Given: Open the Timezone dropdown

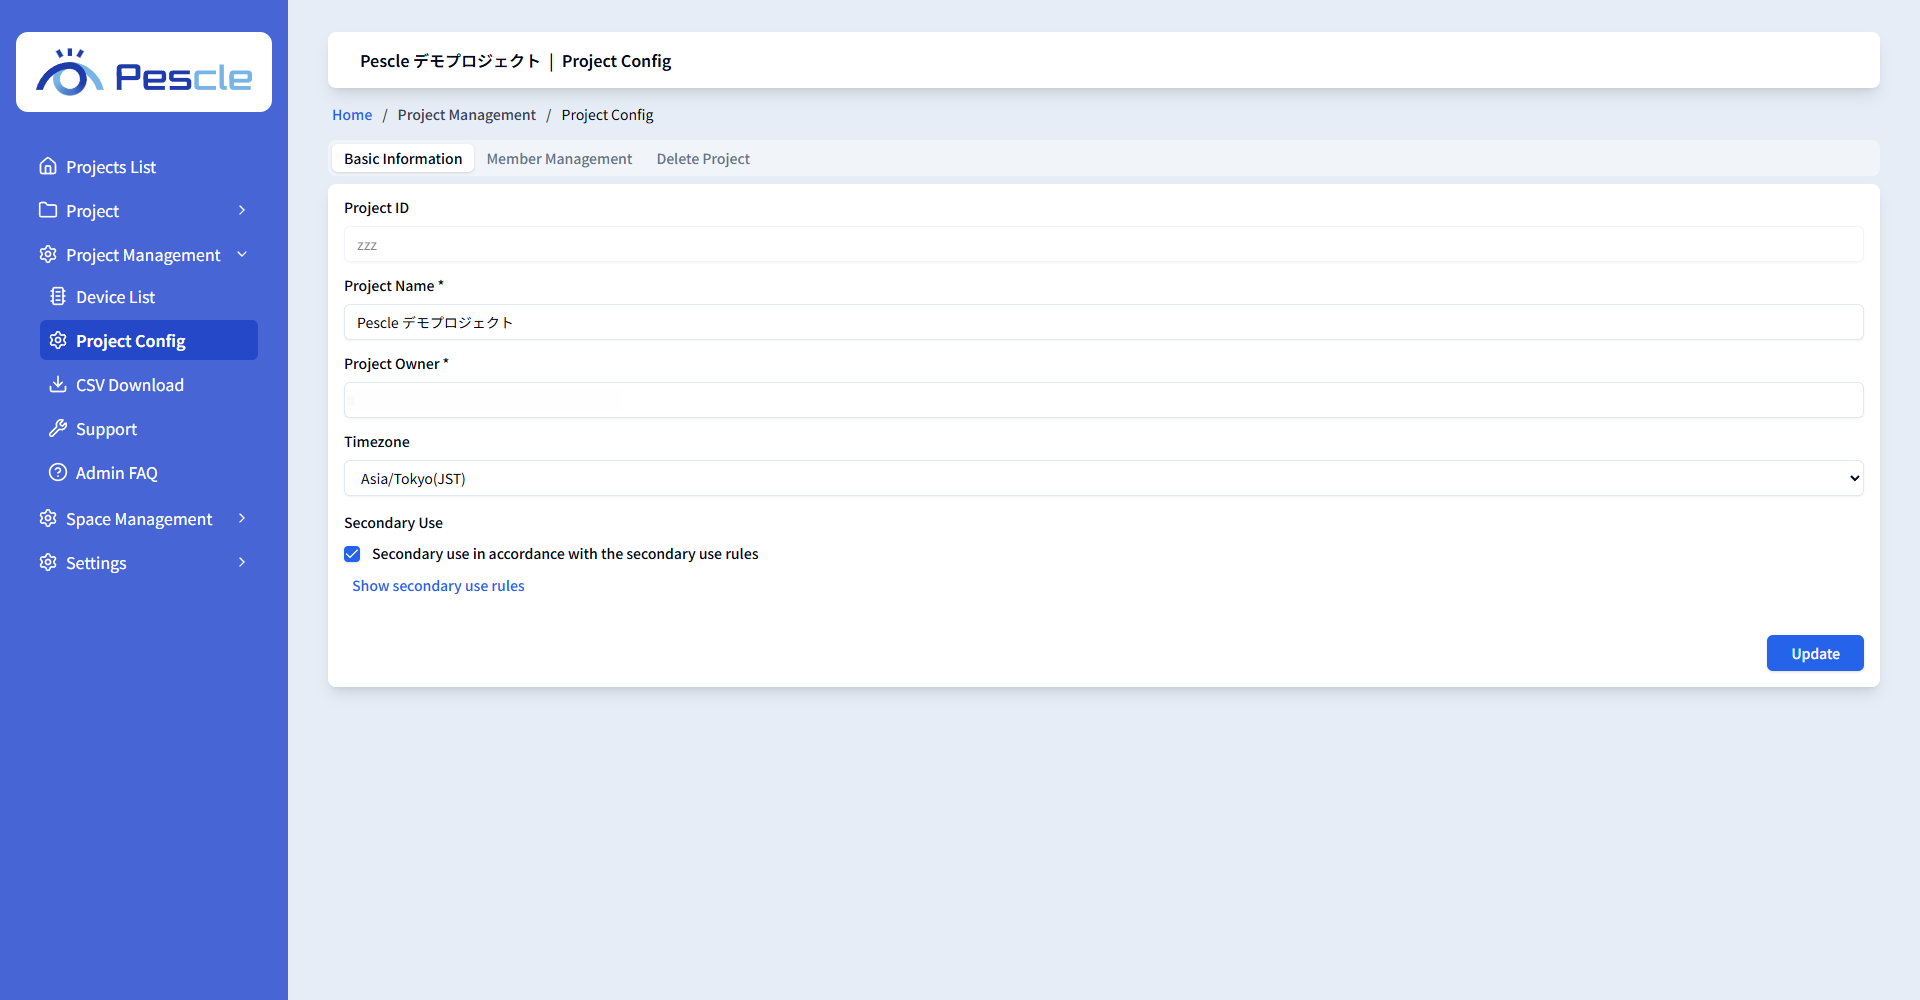Looking at the screenshot, I should pyautogui.click(x=1104, y=478).
